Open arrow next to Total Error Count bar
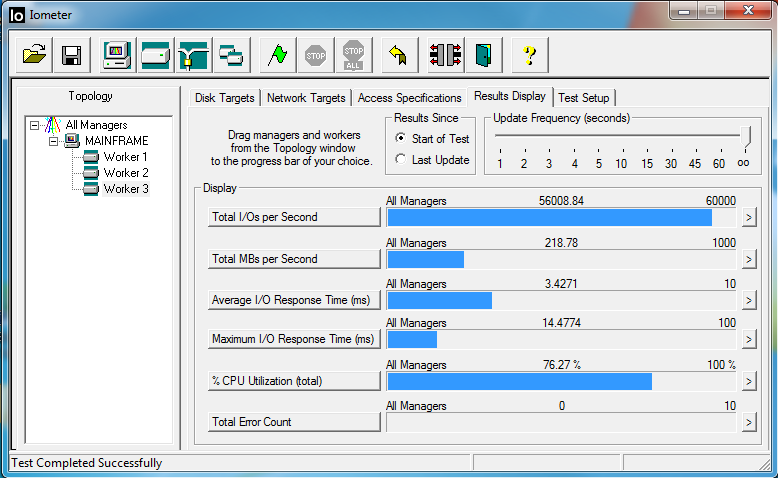The image size is (778, 478). point(749,422)
